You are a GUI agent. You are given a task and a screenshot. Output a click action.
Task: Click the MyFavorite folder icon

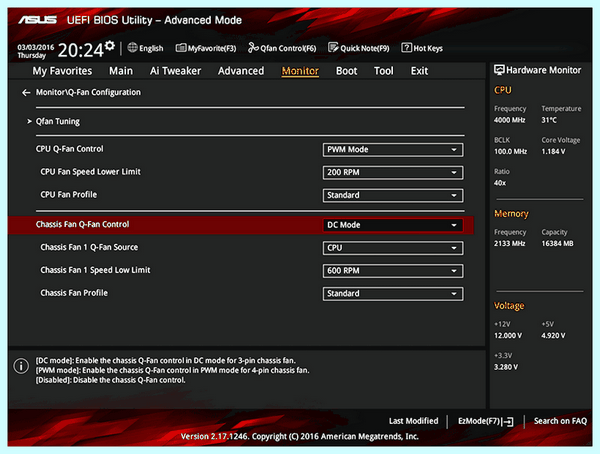(181, 48)
